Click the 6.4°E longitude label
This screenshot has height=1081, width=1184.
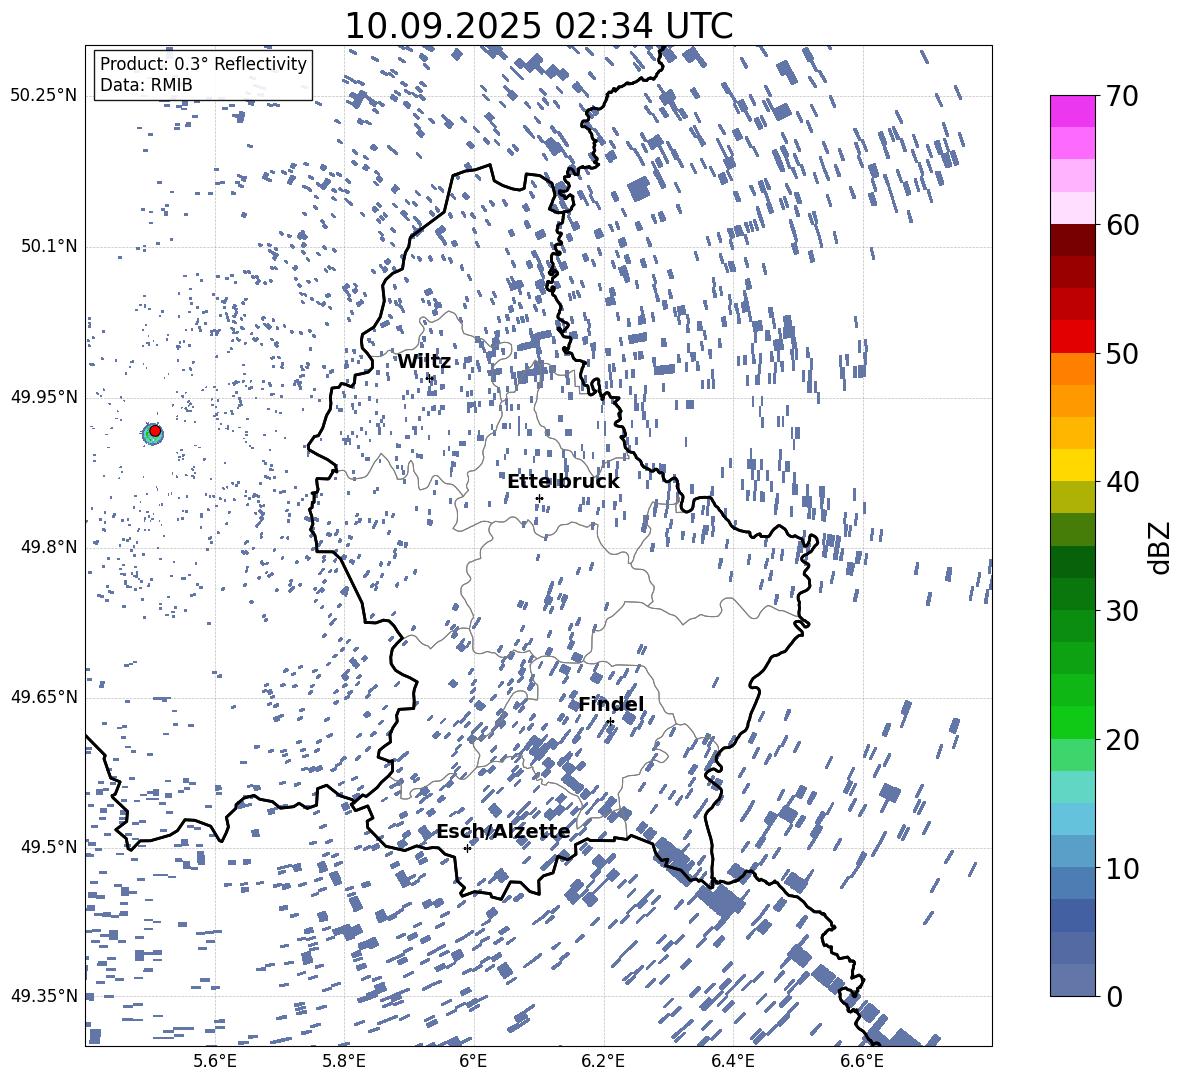click(x=732, y=1061)
